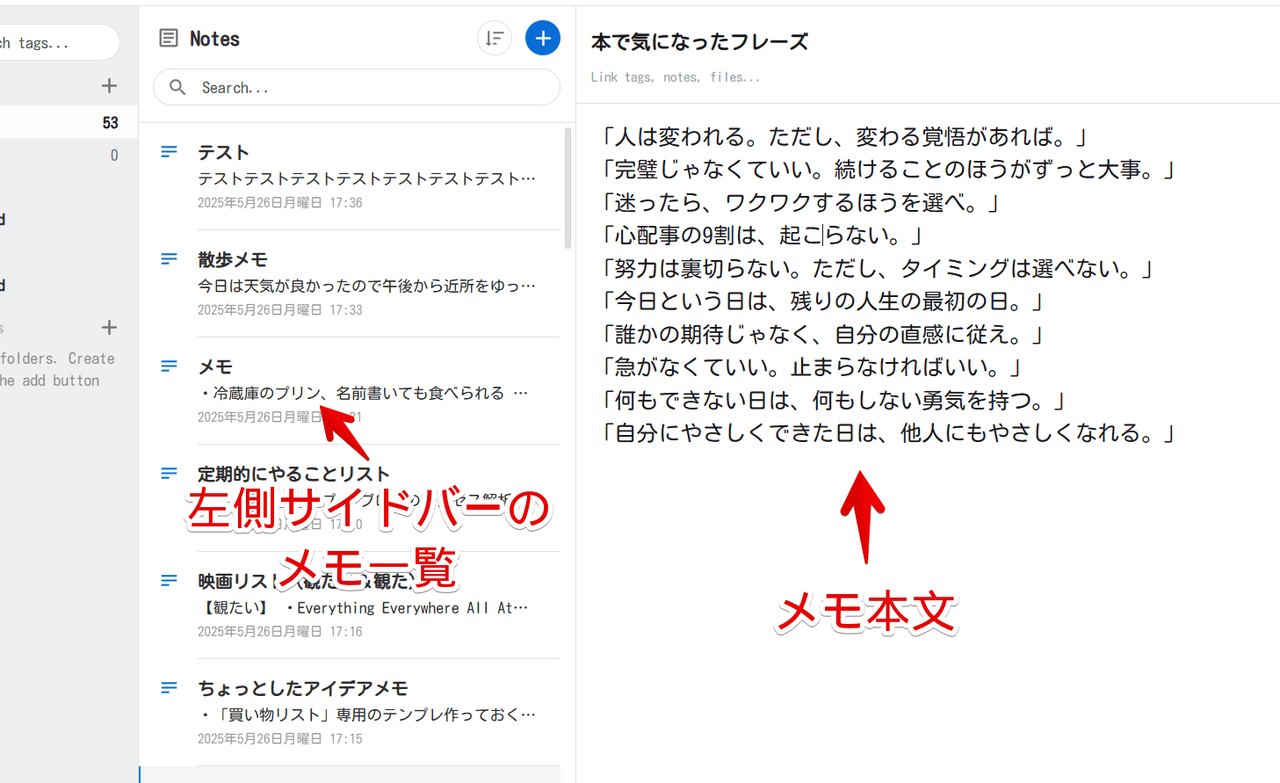Click the plus icon in the folders section
Image resolution: width=1280 pixels, height=783 pixels.
(x=109, y=327)
